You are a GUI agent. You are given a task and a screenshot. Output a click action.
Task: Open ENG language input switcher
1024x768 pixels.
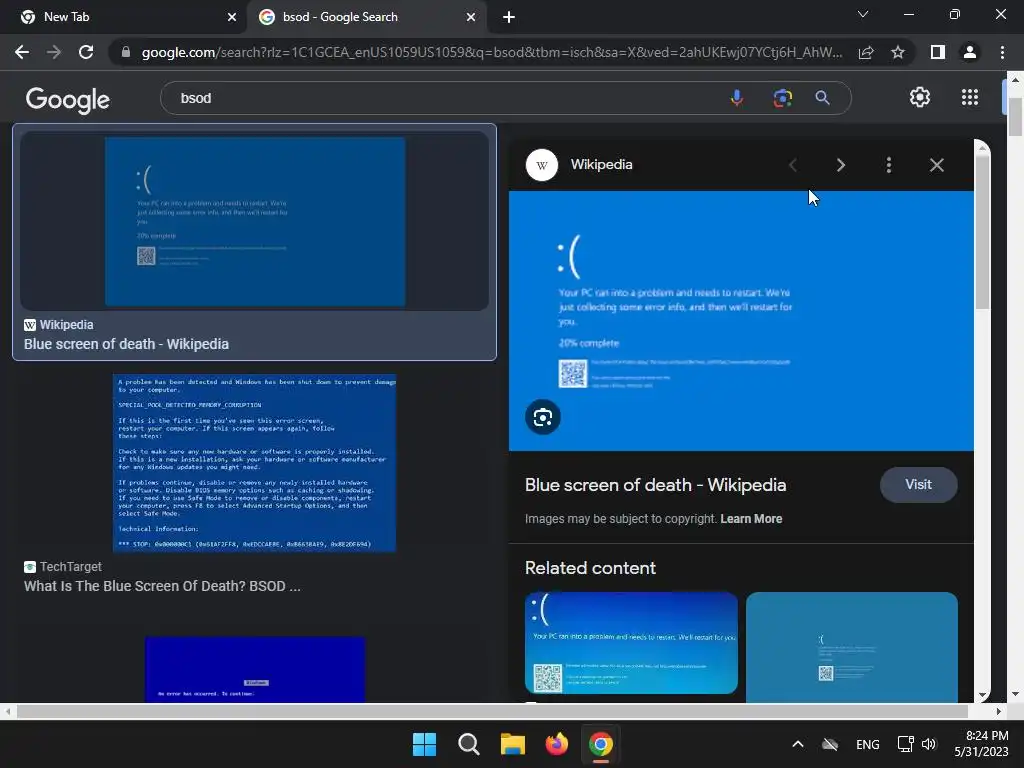(867, 744)
